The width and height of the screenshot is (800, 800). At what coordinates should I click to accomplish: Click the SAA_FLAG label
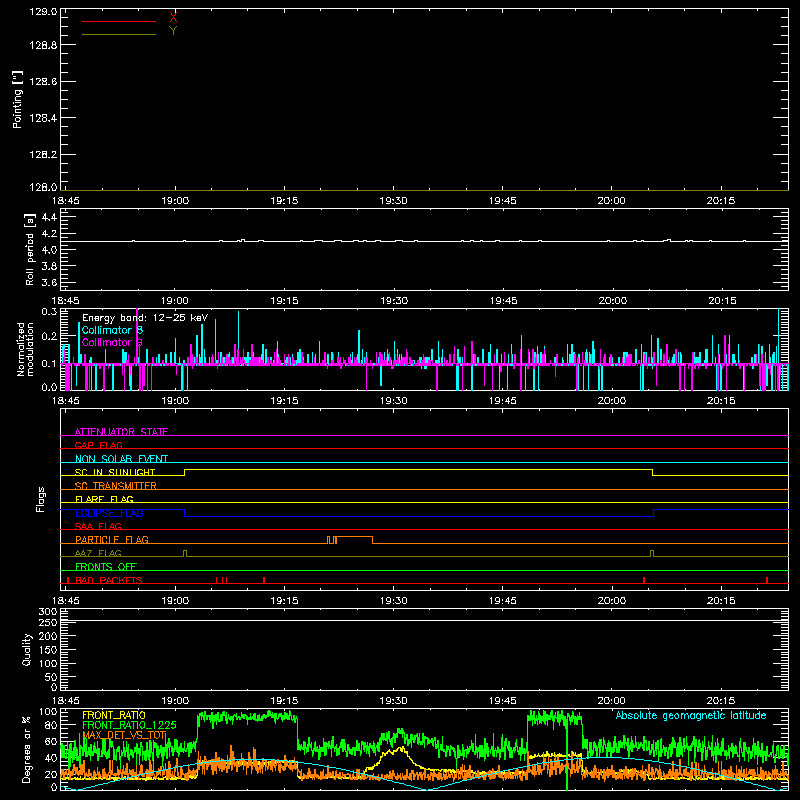point(98,526)
